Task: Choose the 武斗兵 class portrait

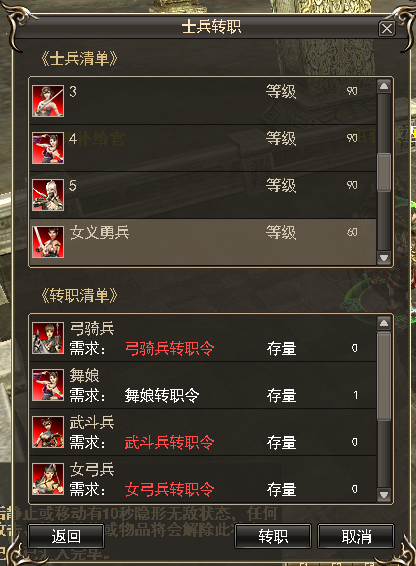Action: coord(48,432)
